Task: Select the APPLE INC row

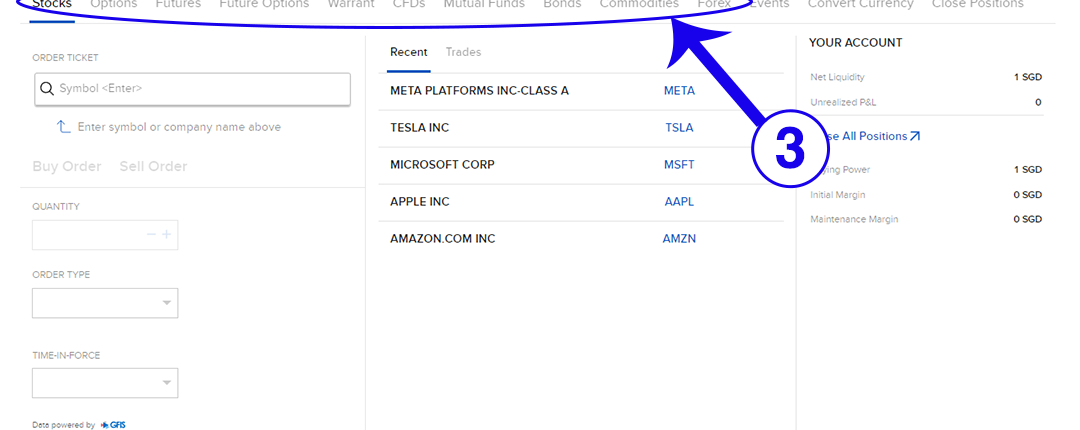Action: point(420,202)
